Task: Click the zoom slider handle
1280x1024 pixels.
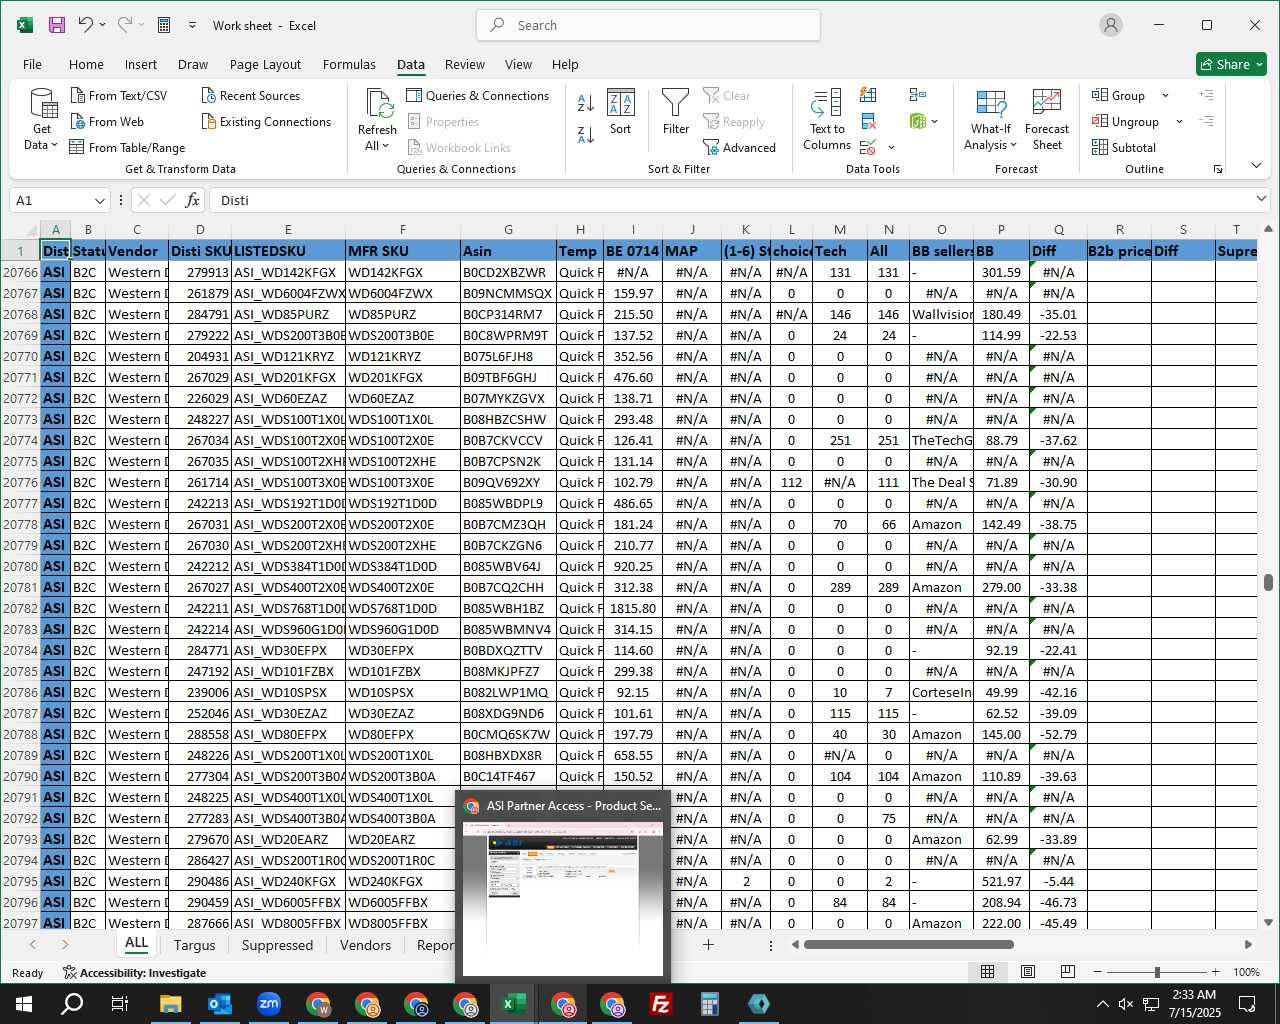Action: (x=1157, y=972)
